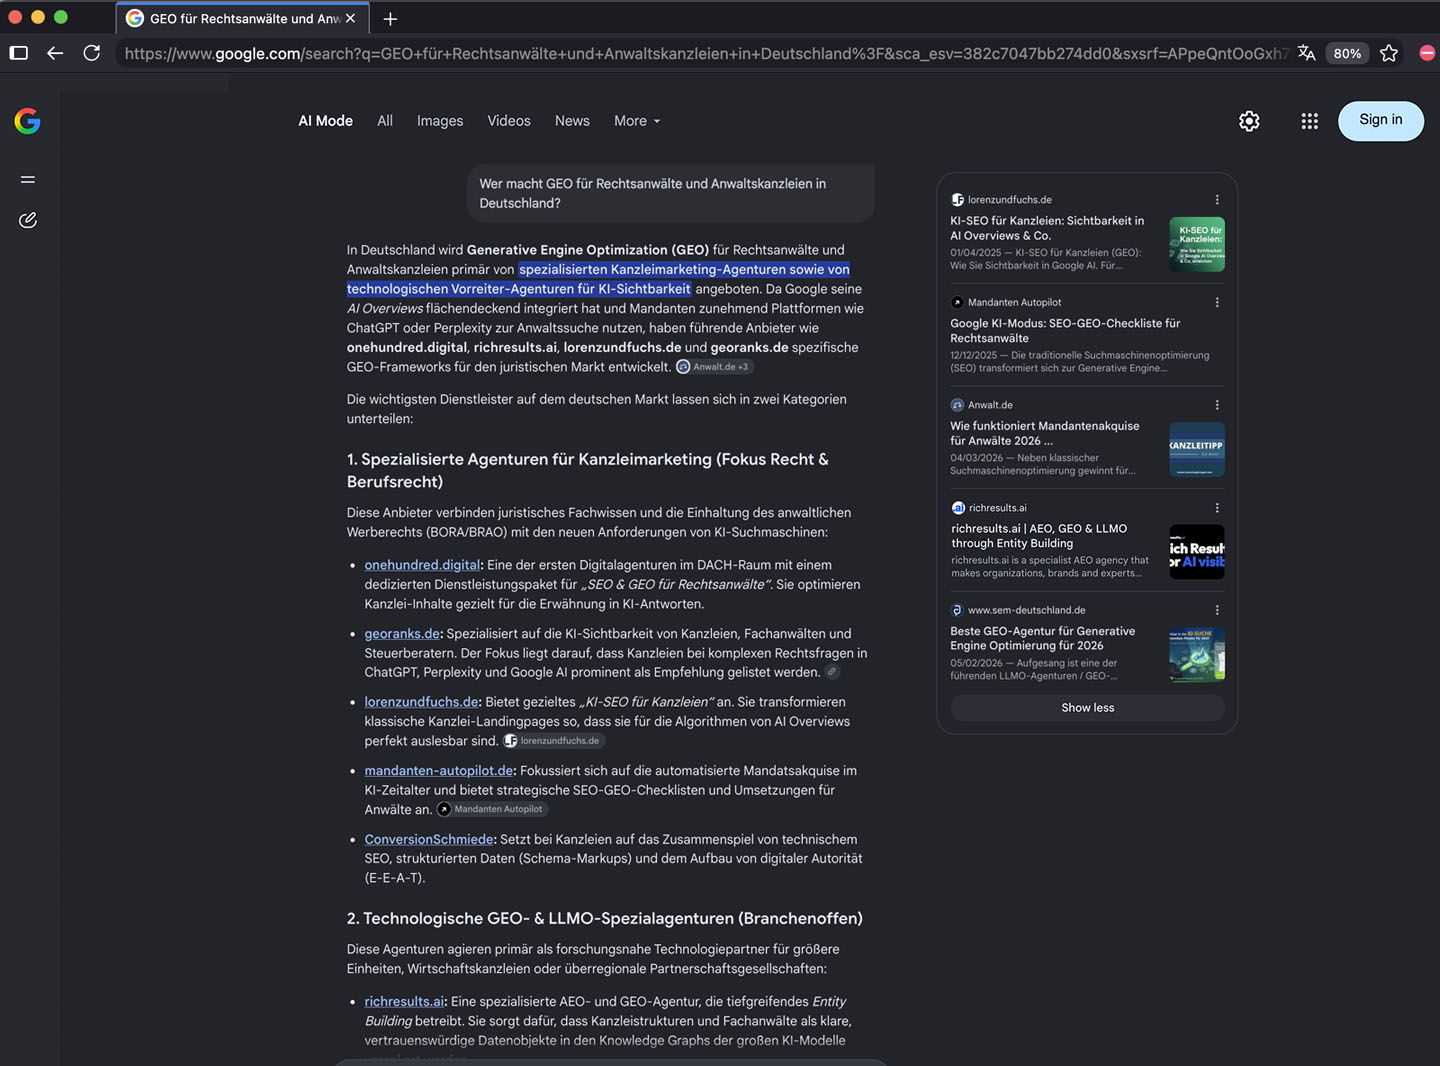This screenshot has height=1066, width=1440.
Task: Toggle the browser sidebar panel icon
Action: coord(19,53)
